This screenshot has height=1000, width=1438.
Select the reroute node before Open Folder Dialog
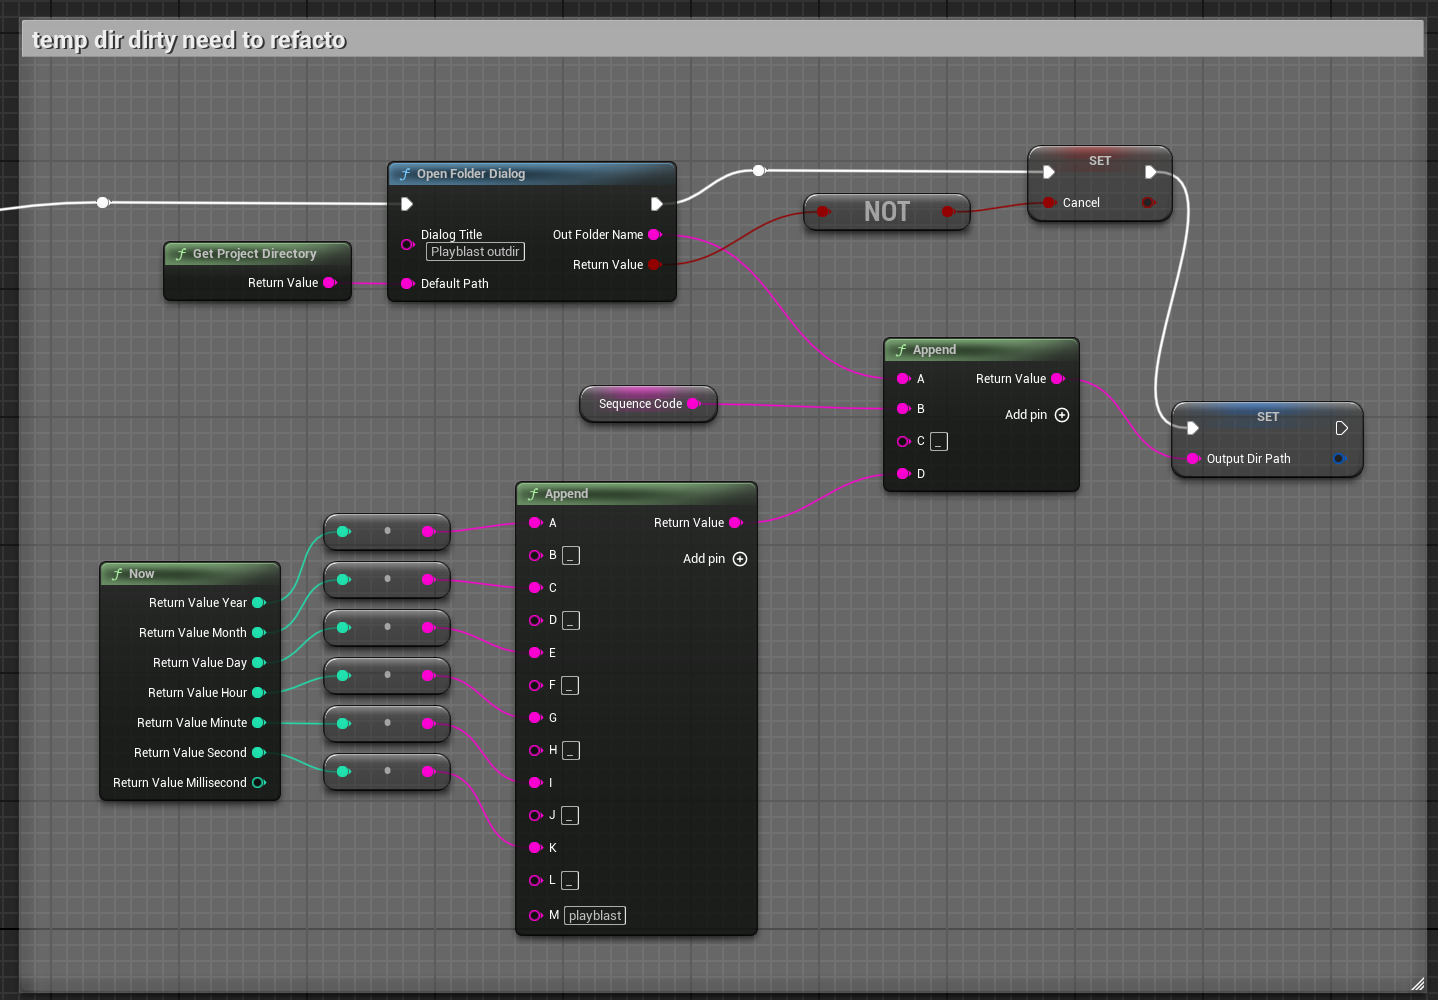[x=103, y=202]
